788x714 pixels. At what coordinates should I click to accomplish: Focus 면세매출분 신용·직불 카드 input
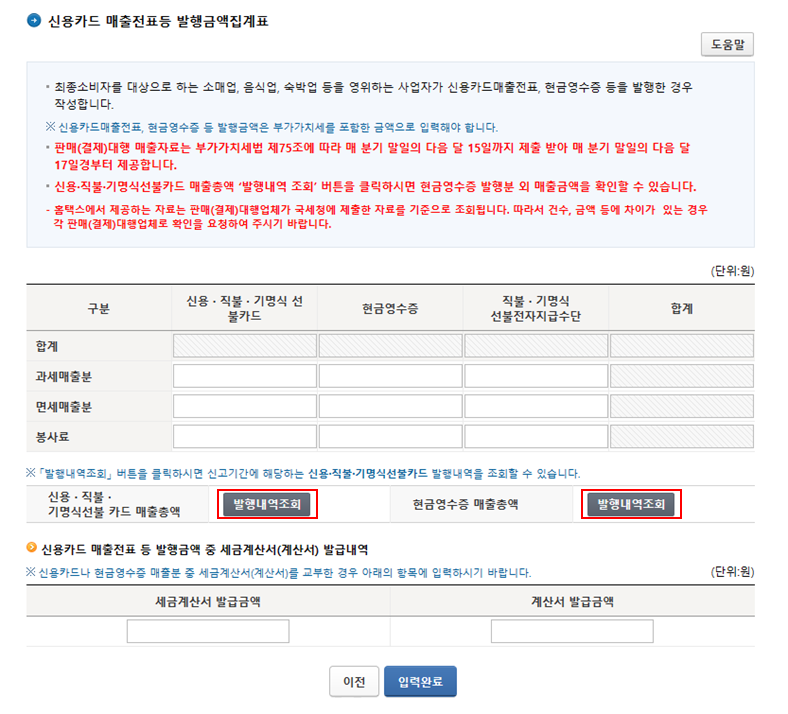coord(245,406)
